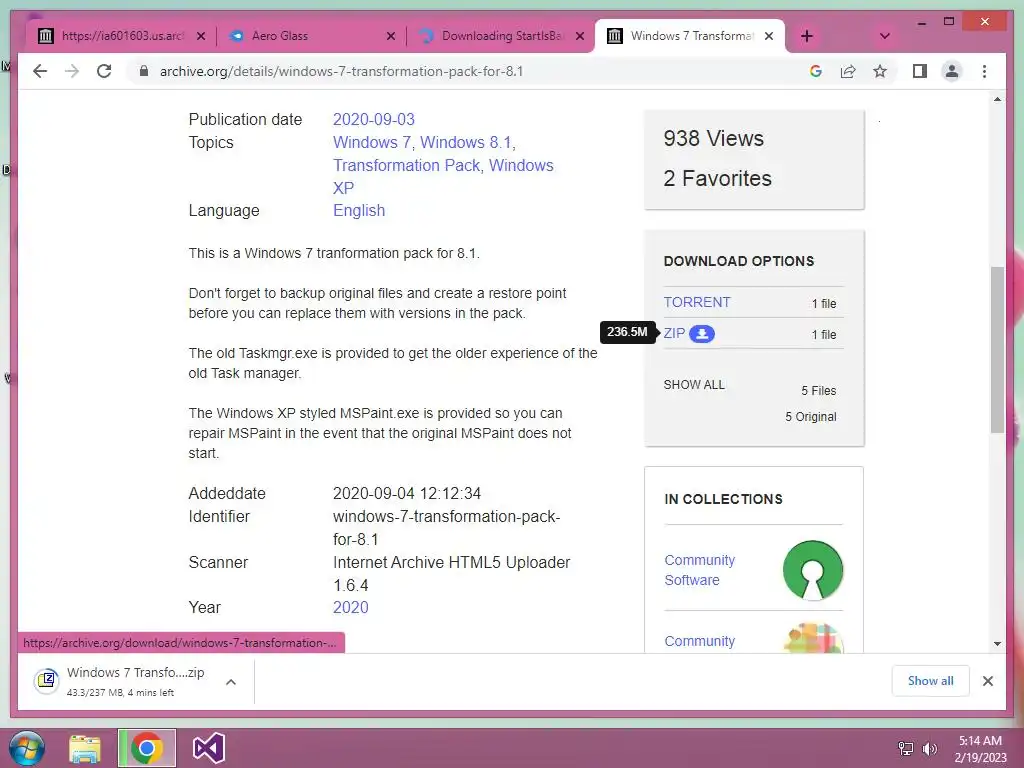Open the 5 Original link
The image size is (1024, 768).
[810, 417]
